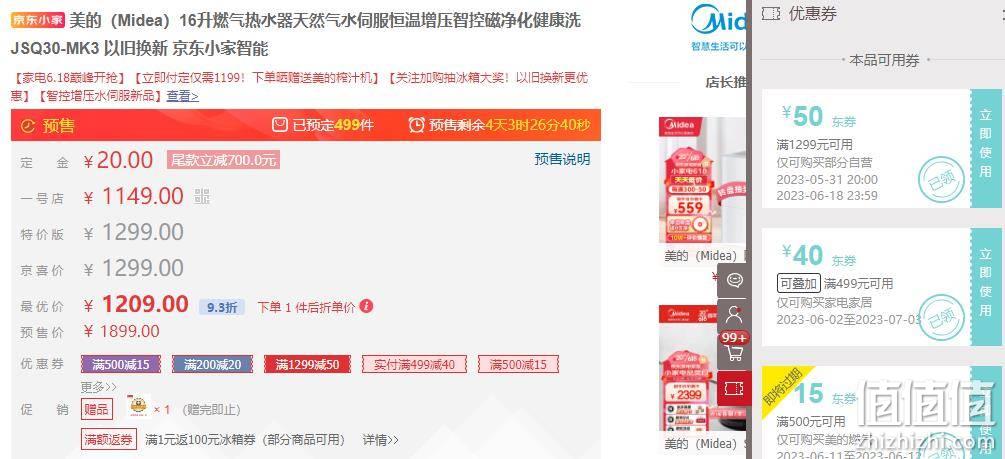Select the red coupon ticket sidebar icon
Image resolution: width=1005 pixels, height=459 pixels.
735,388
